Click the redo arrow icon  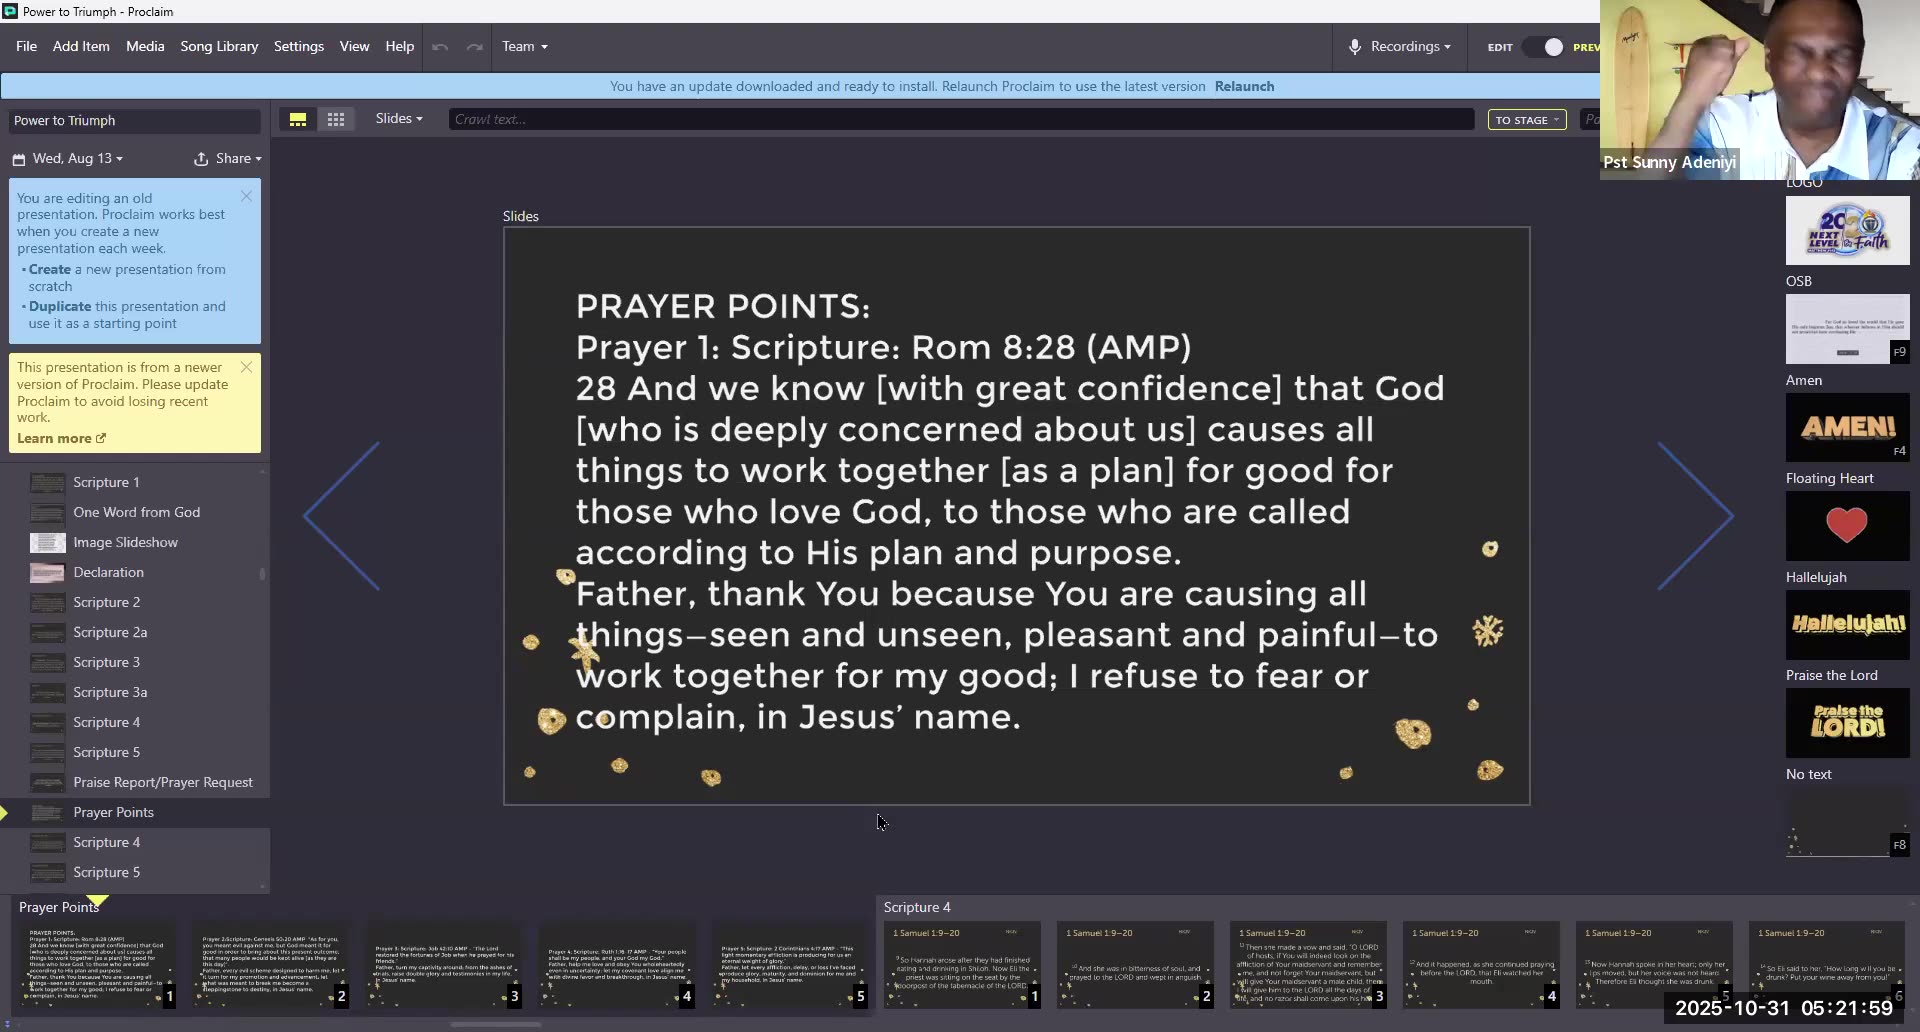tap(475, 47)
